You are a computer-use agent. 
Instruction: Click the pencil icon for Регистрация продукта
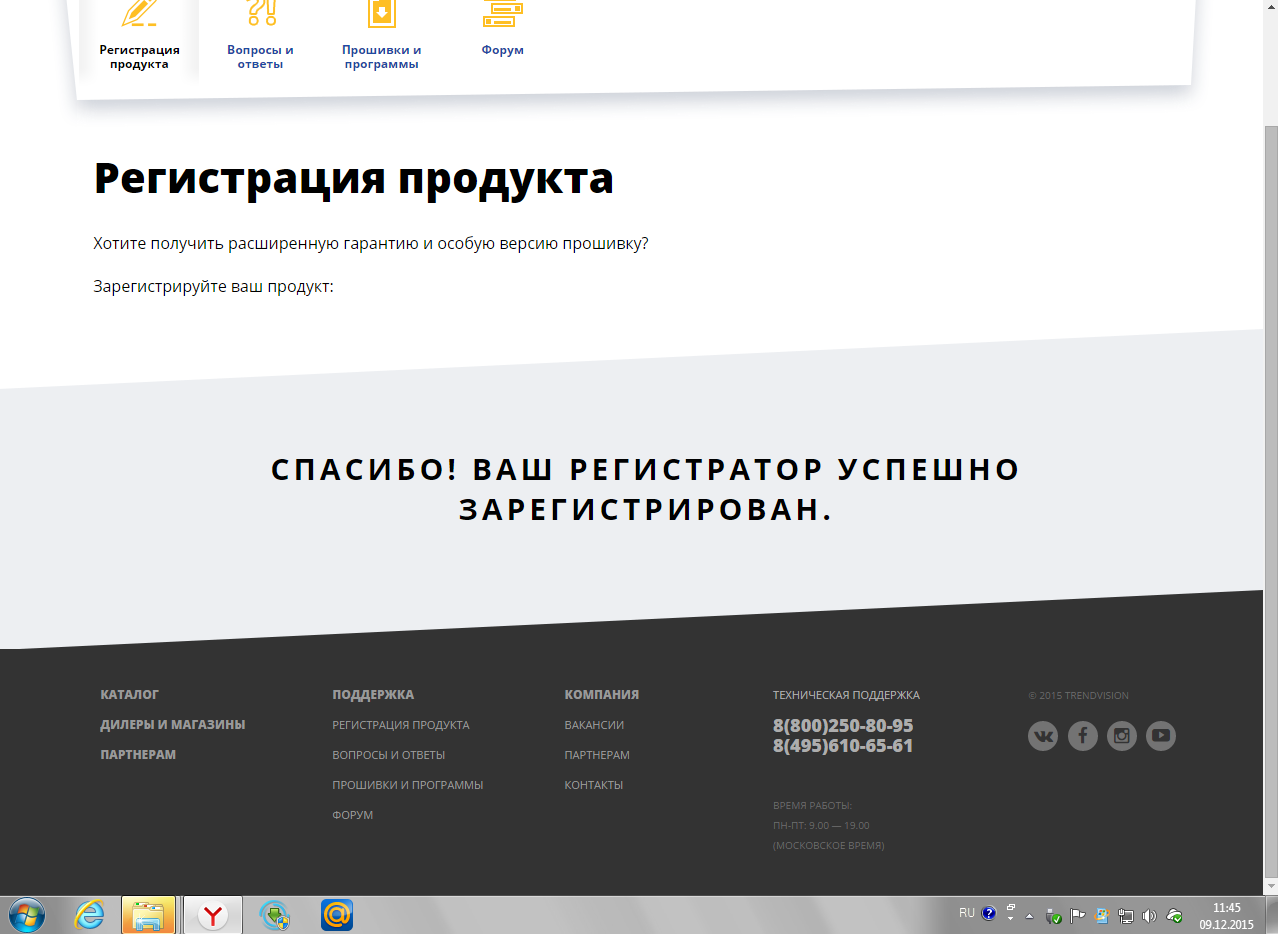pyautogui.click(x=139, y=12)
